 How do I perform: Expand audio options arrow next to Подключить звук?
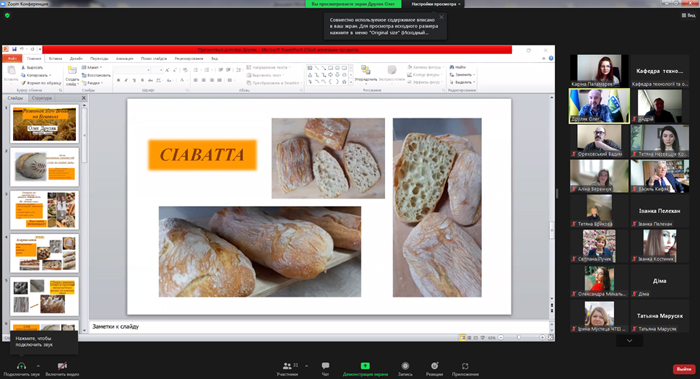pos(38,366)
